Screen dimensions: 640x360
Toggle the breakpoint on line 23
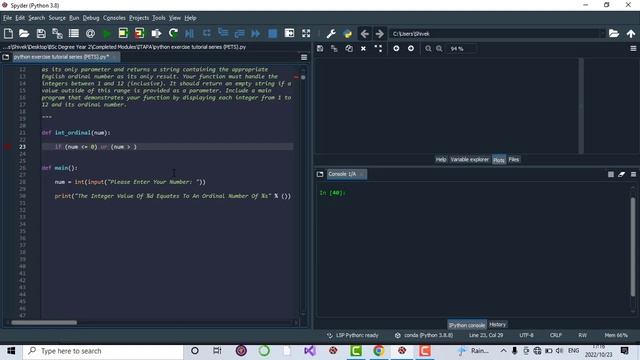tap(7, 147)
